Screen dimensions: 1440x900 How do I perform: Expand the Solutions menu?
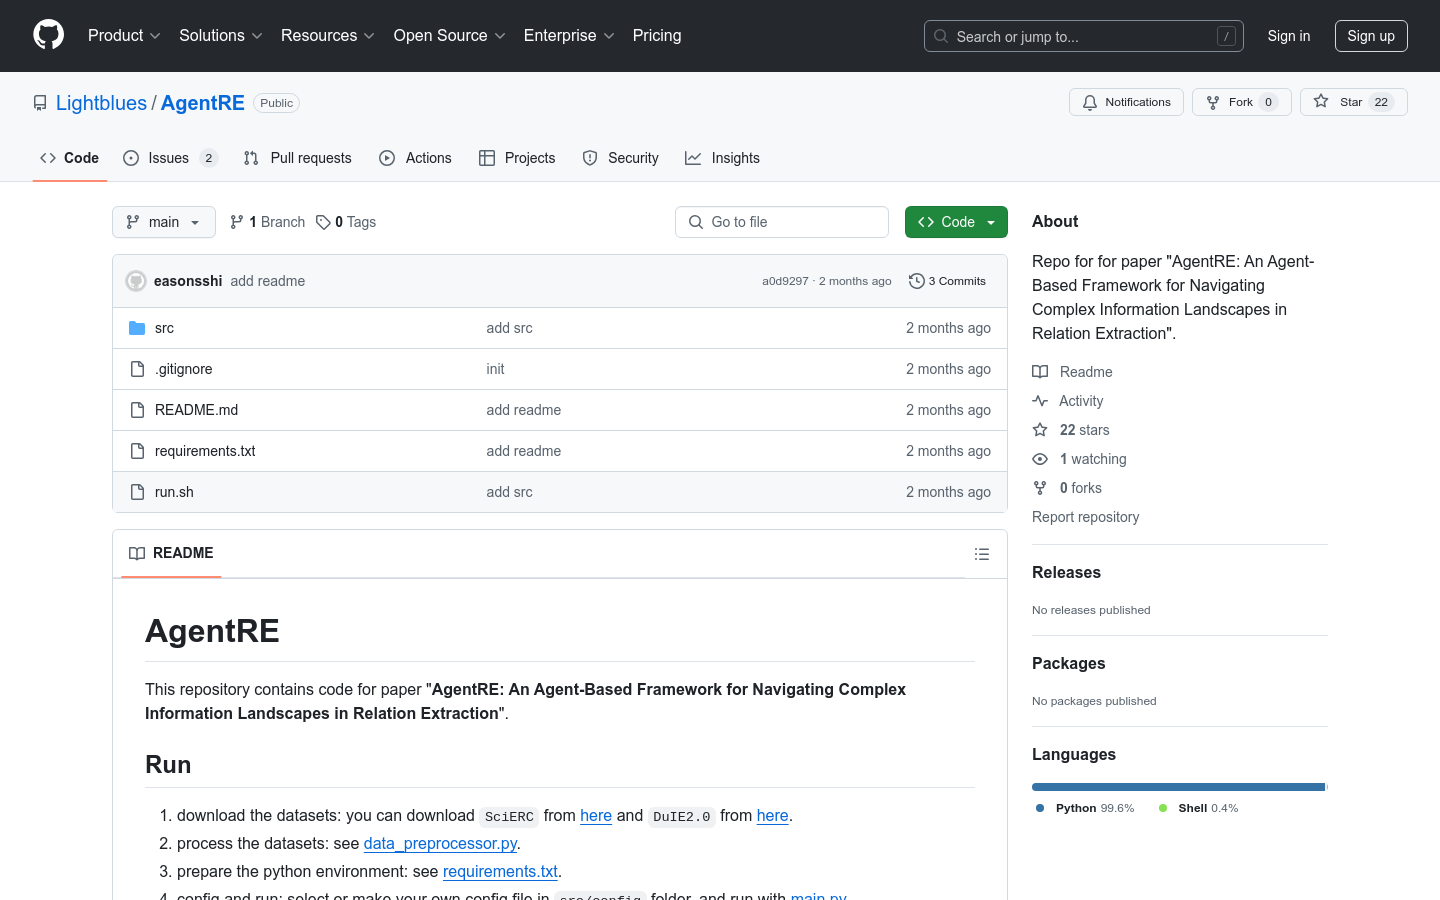coord(220,36)
